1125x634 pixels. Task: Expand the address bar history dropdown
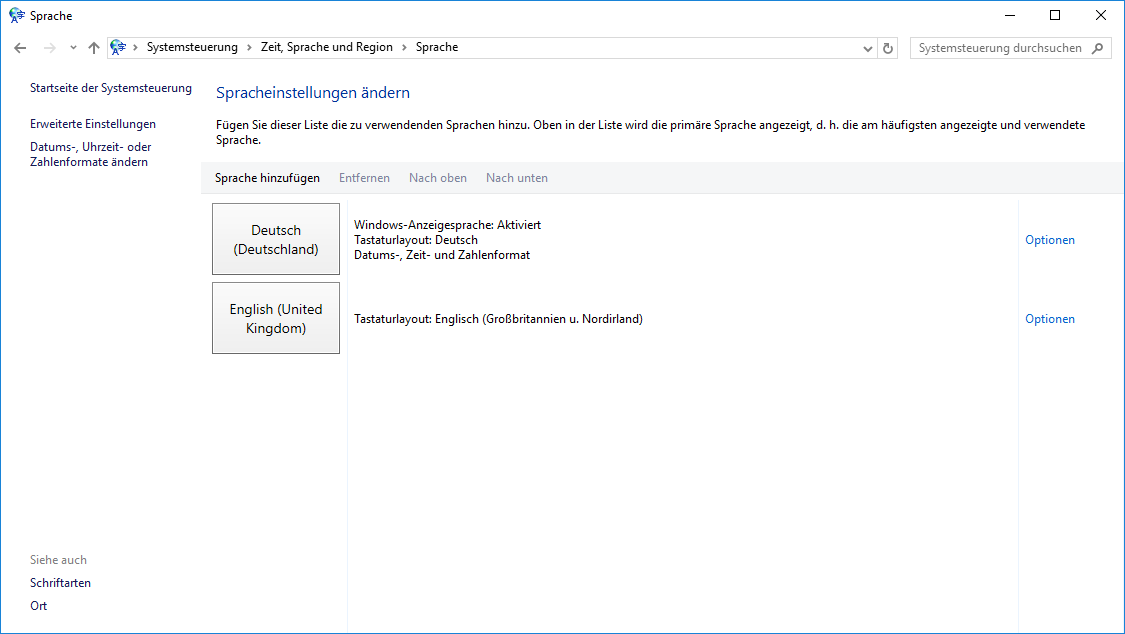click(x=868, y=48)
